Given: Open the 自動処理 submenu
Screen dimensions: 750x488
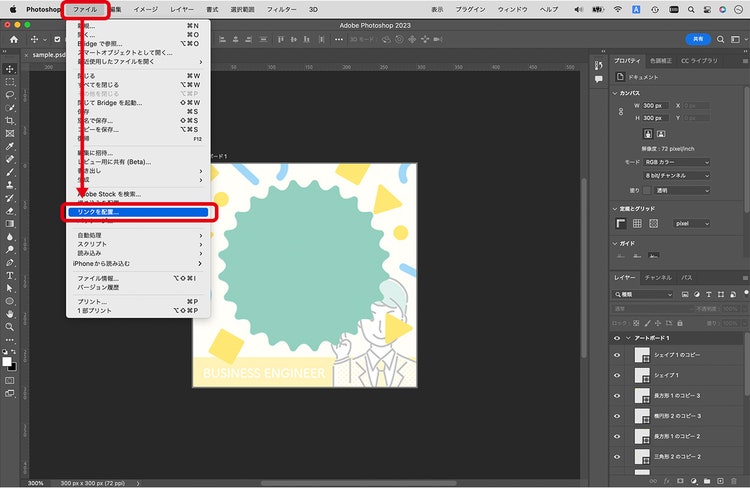Looking at the screenshot, I should 138,235.
